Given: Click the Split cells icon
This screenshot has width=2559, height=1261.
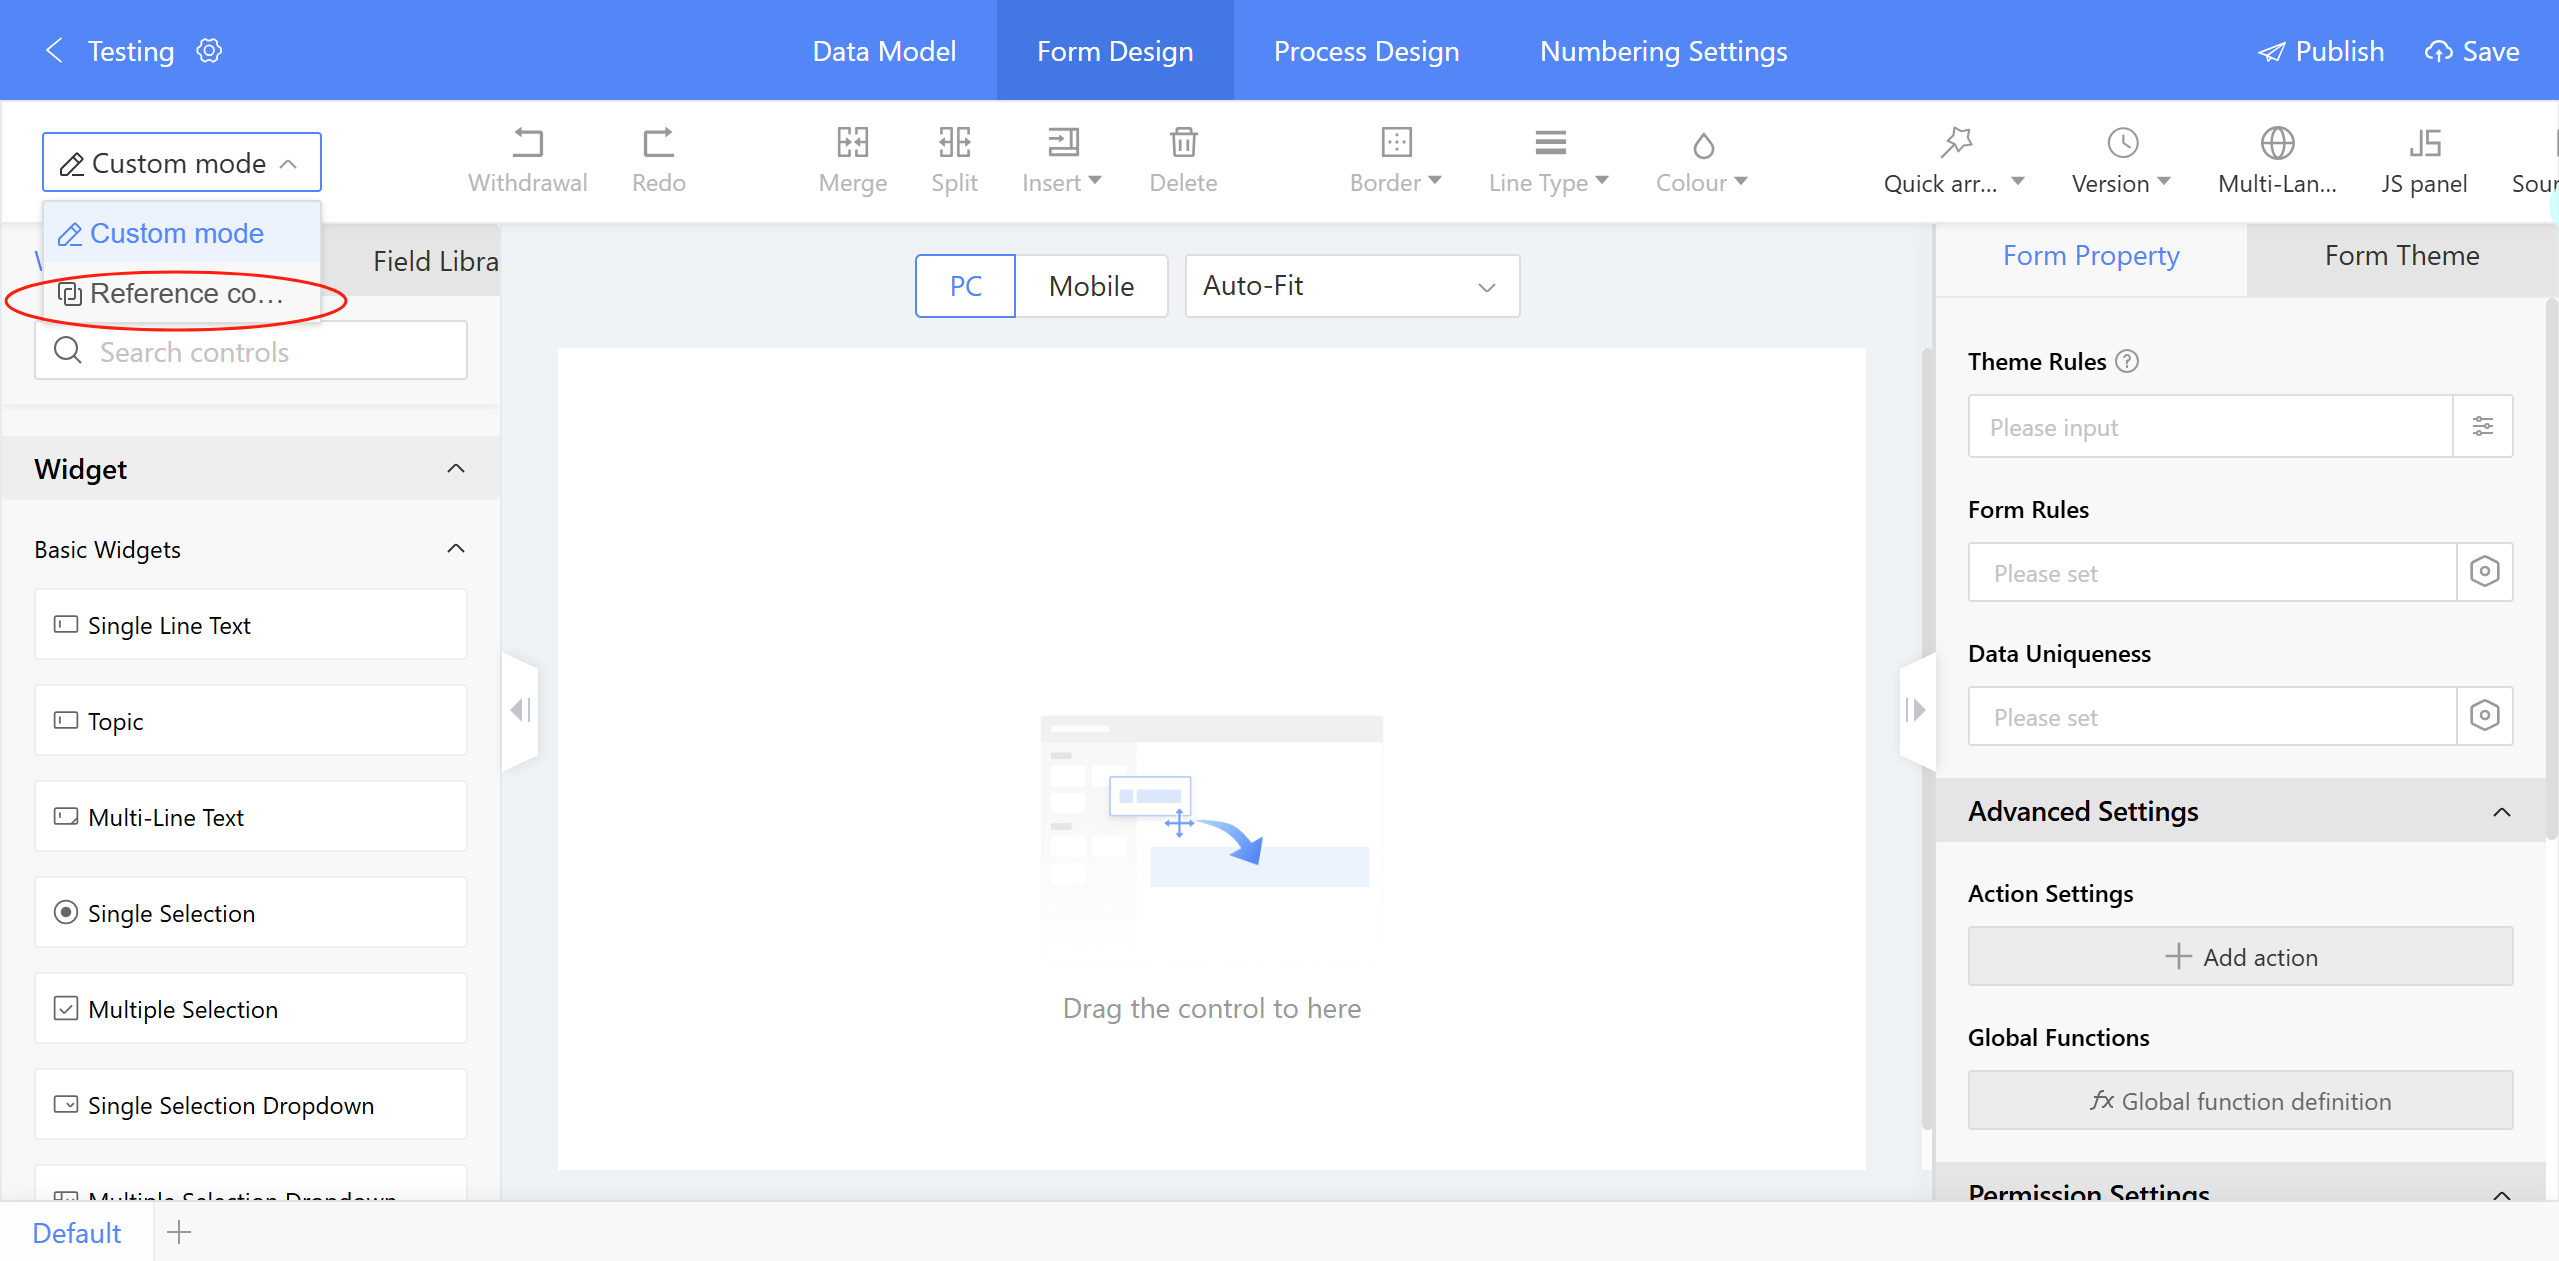Looking at the screenshot, I should click(x=954, y=143).
